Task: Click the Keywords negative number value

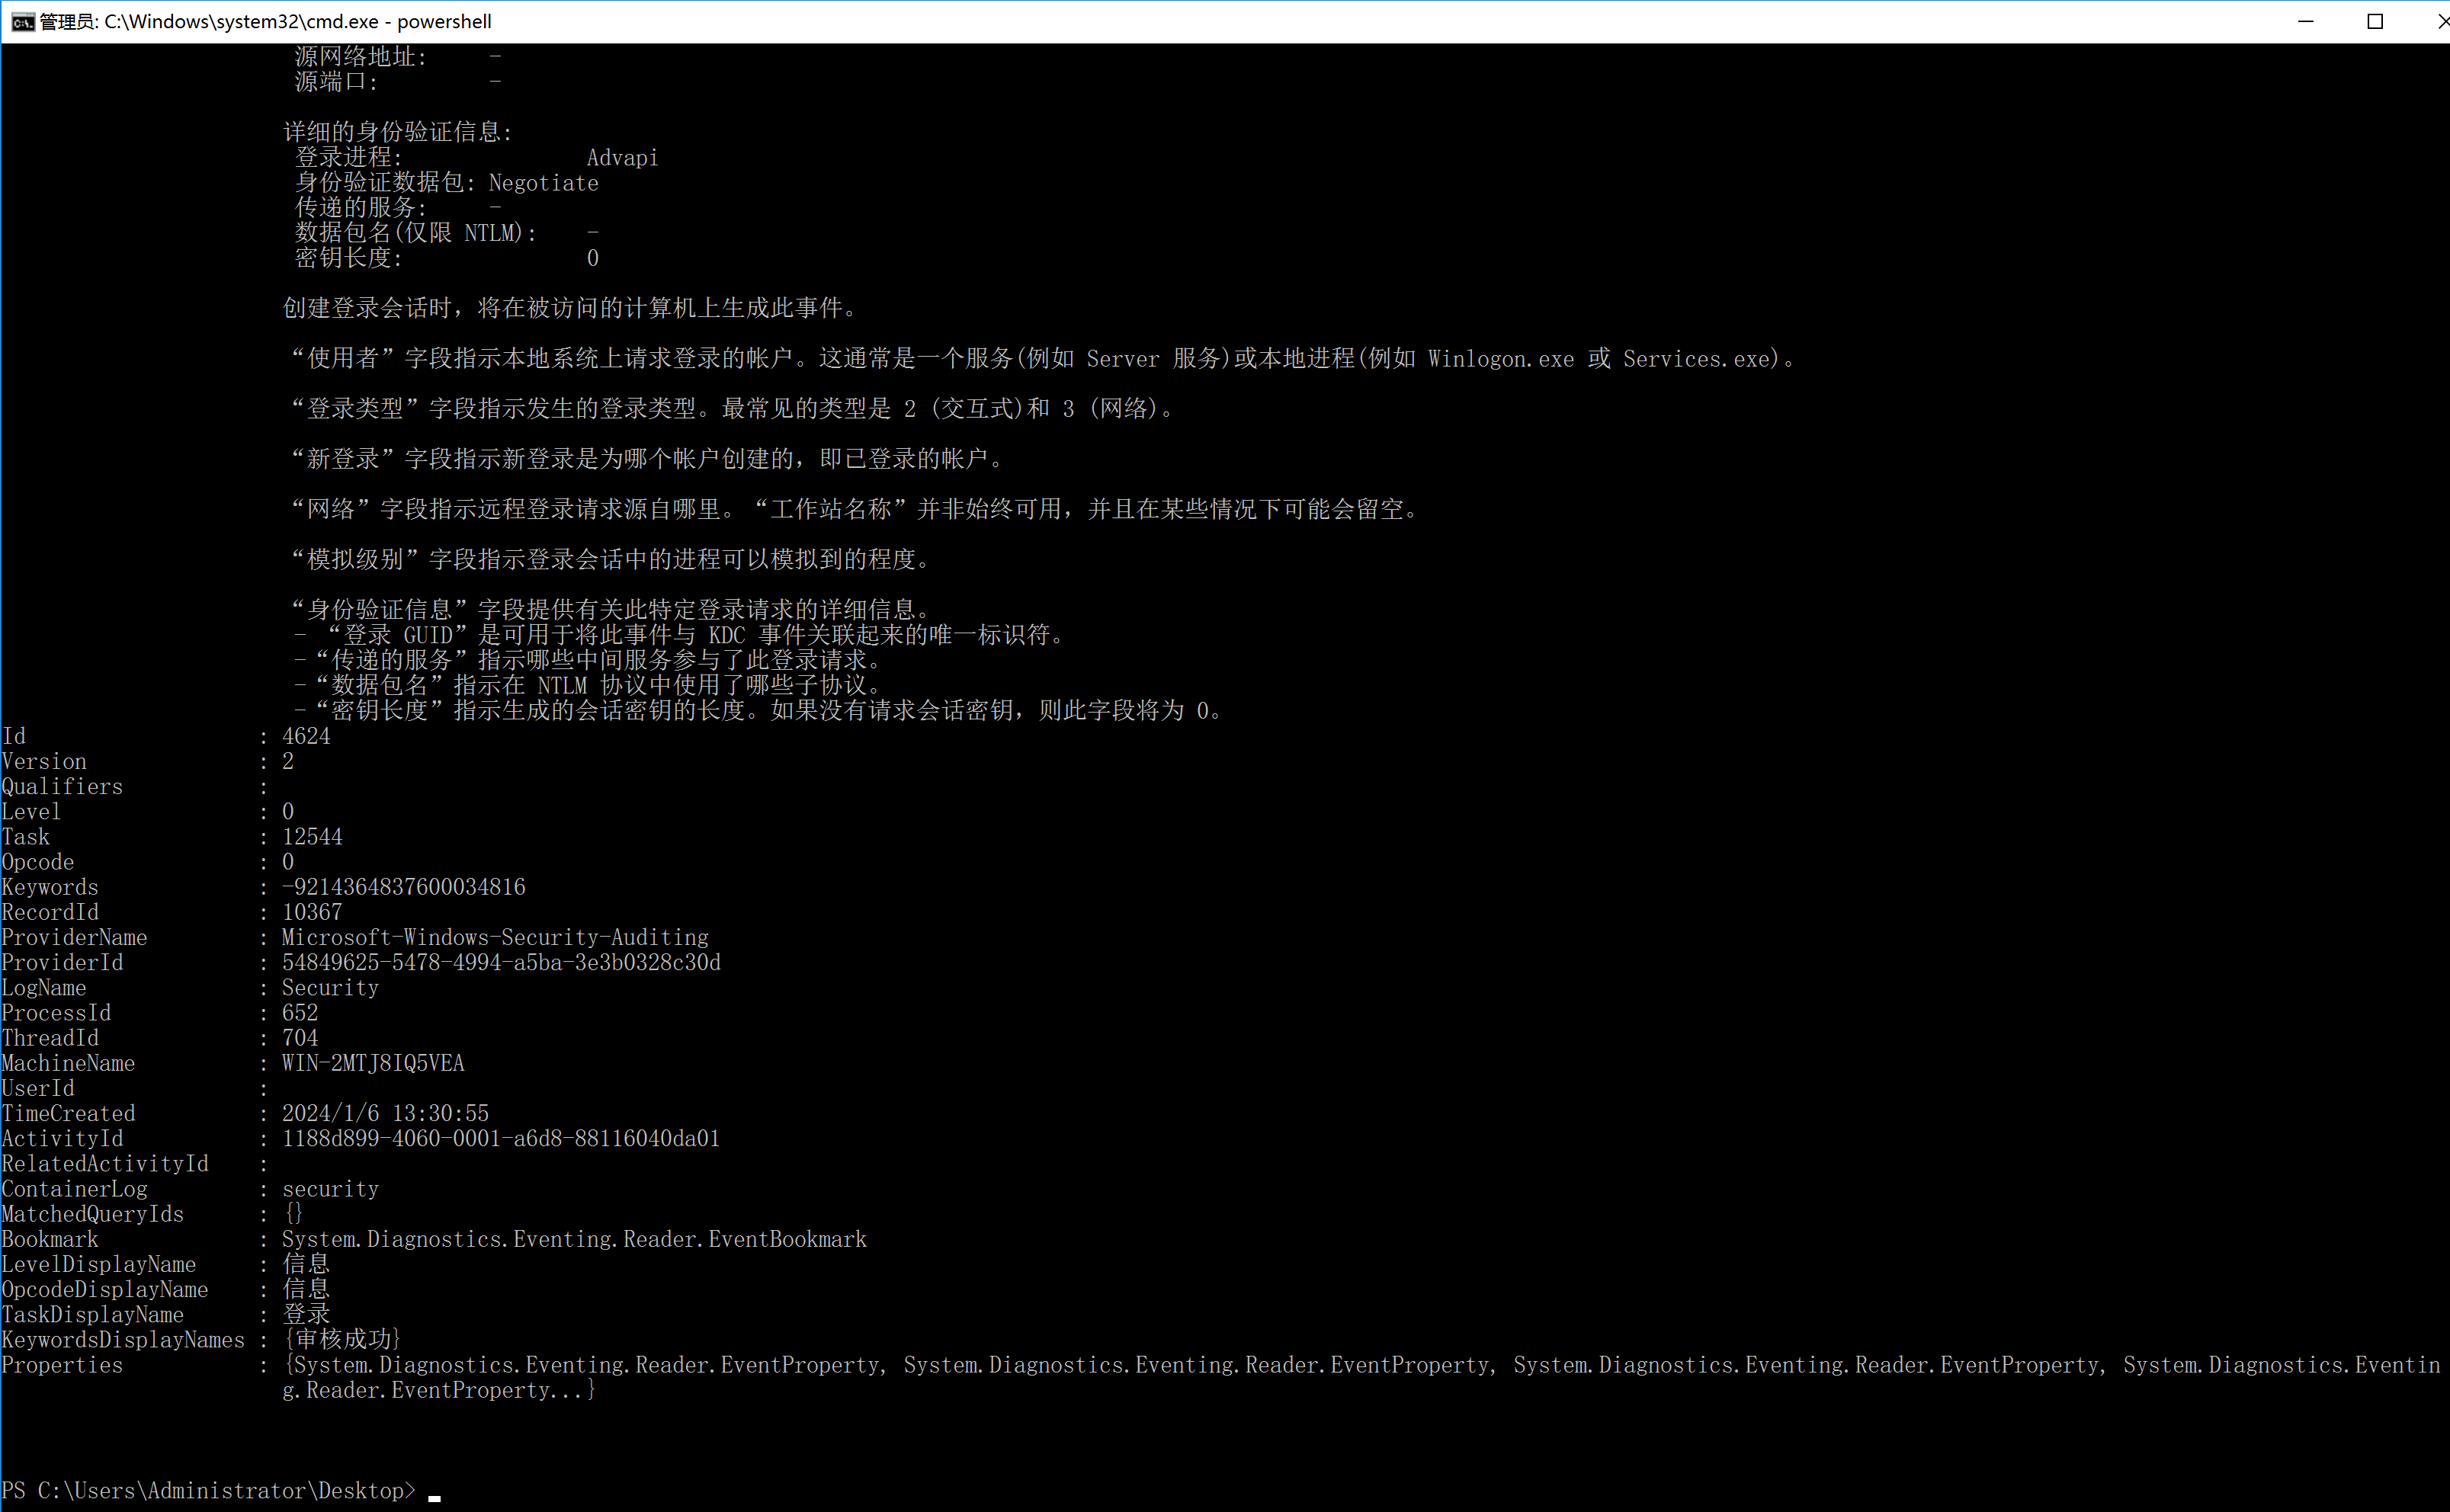Action: click(403, 887)
